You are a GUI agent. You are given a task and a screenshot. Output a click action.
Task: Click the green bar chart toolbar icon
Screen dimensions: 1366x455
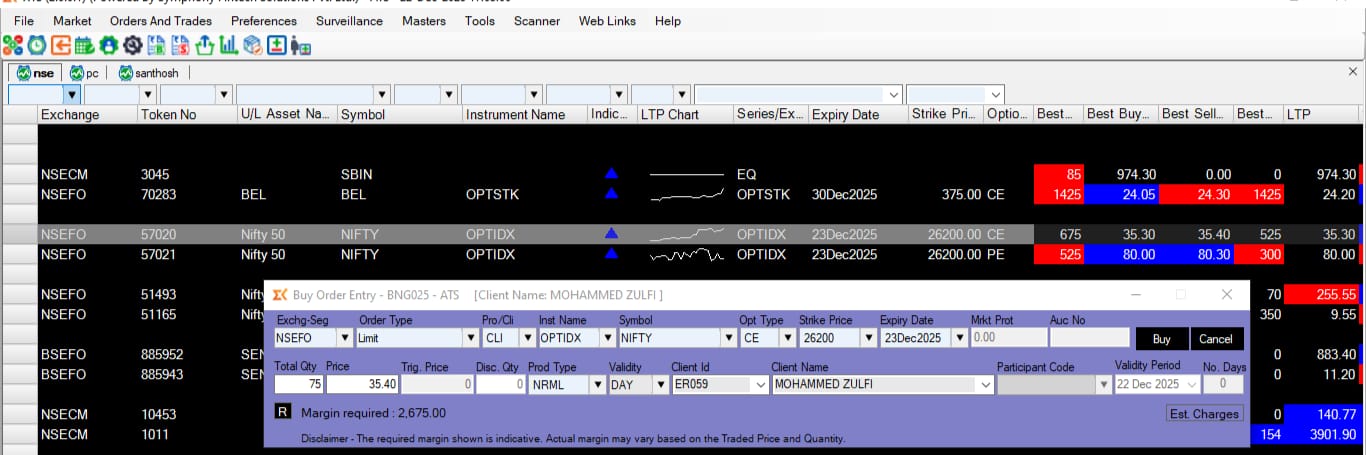pos(229,45)
